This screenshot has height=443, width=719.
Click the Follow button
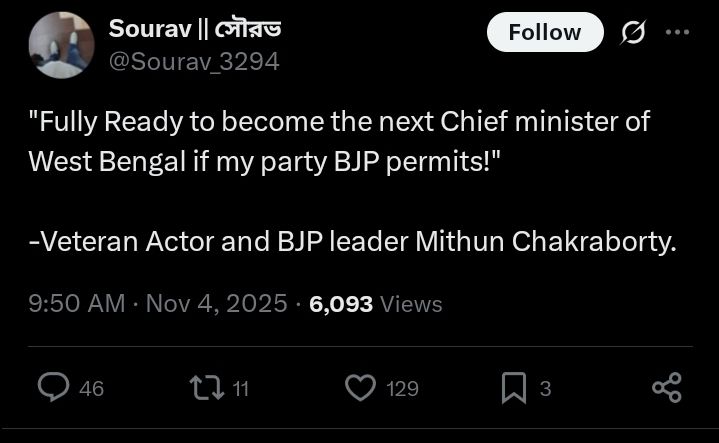tap(544, 32)
